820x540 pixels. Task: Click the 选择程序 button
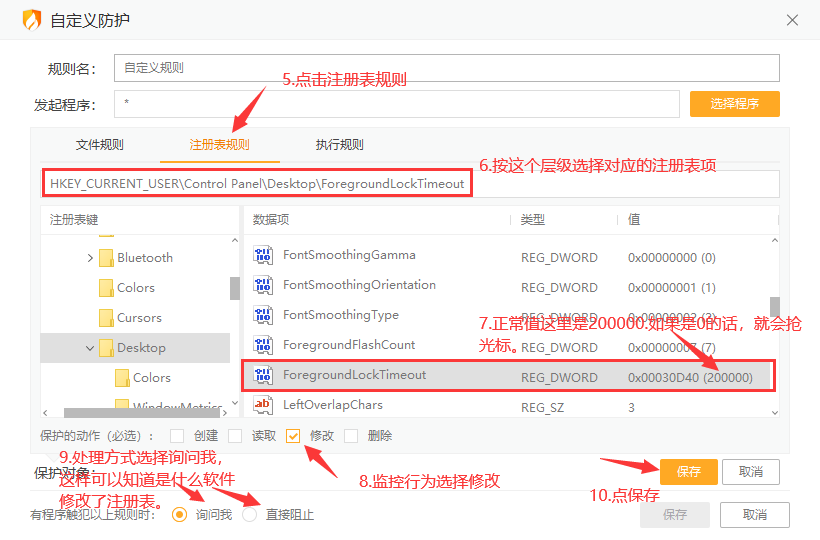[x=734, y=104]
